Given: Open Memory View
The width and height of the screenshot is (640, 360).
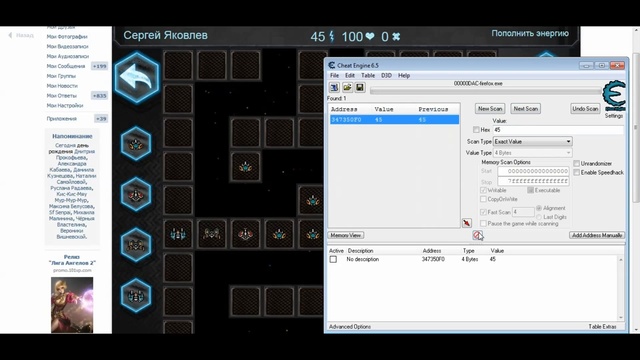Looking at the screenshot, I should (346, 235).
